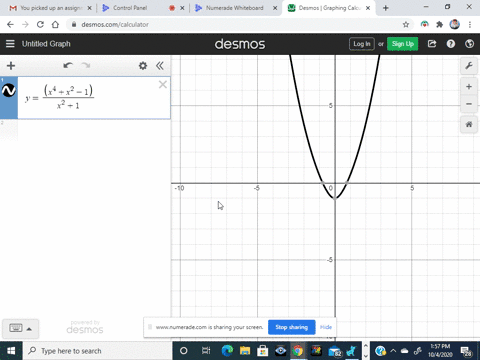Open the language globe menu
This screenshot has width=480, height=360.
tap(469, 44)
